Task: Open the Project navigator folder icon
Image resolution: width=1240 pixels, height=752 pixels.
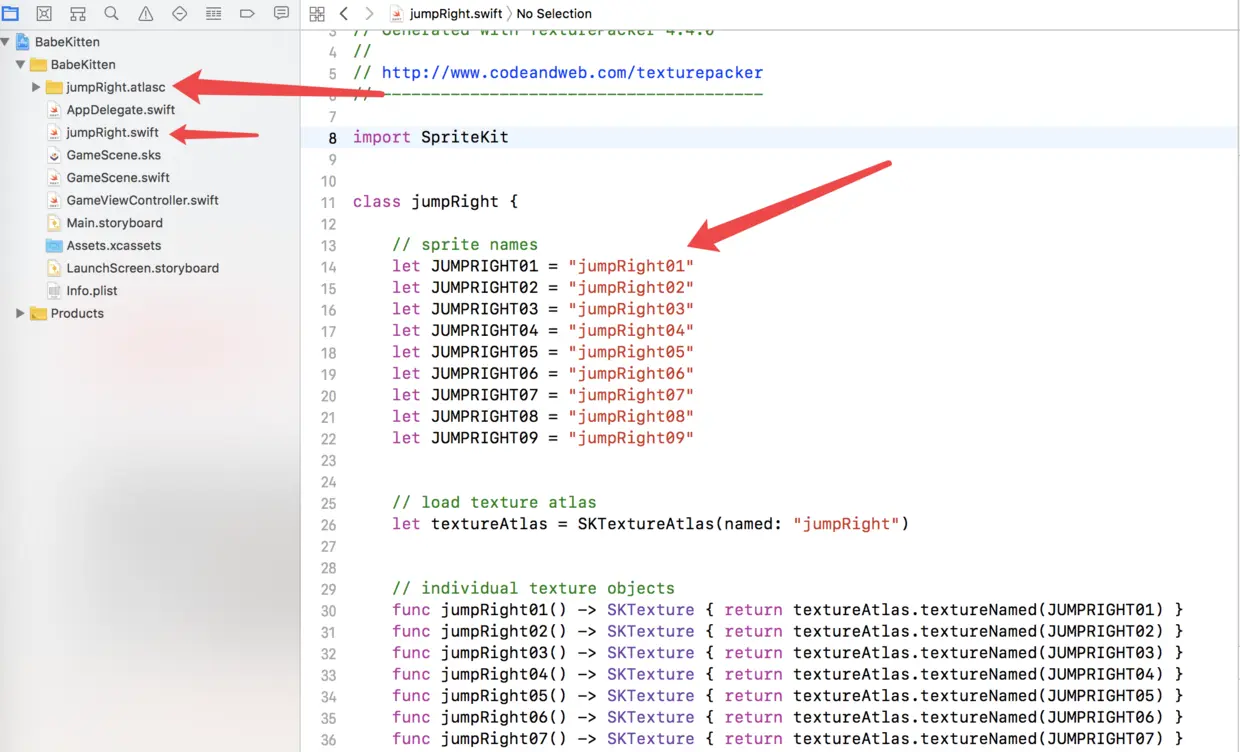Action: pos(10,13)
